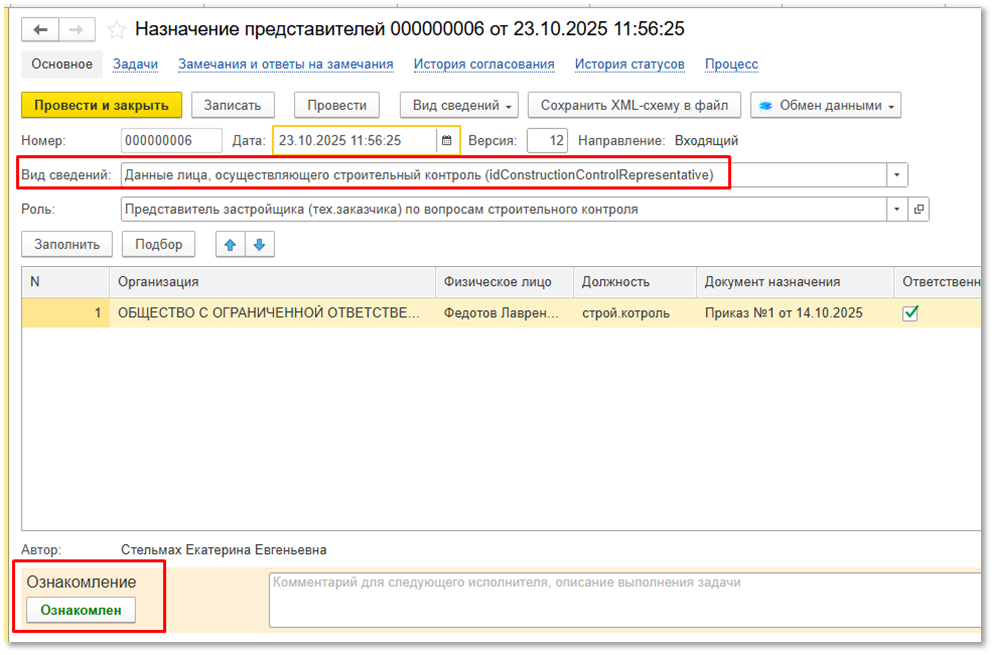Expand the Вид сведений field dropdown
Screen dimensions: 994x655
click(x=896, y=175)
